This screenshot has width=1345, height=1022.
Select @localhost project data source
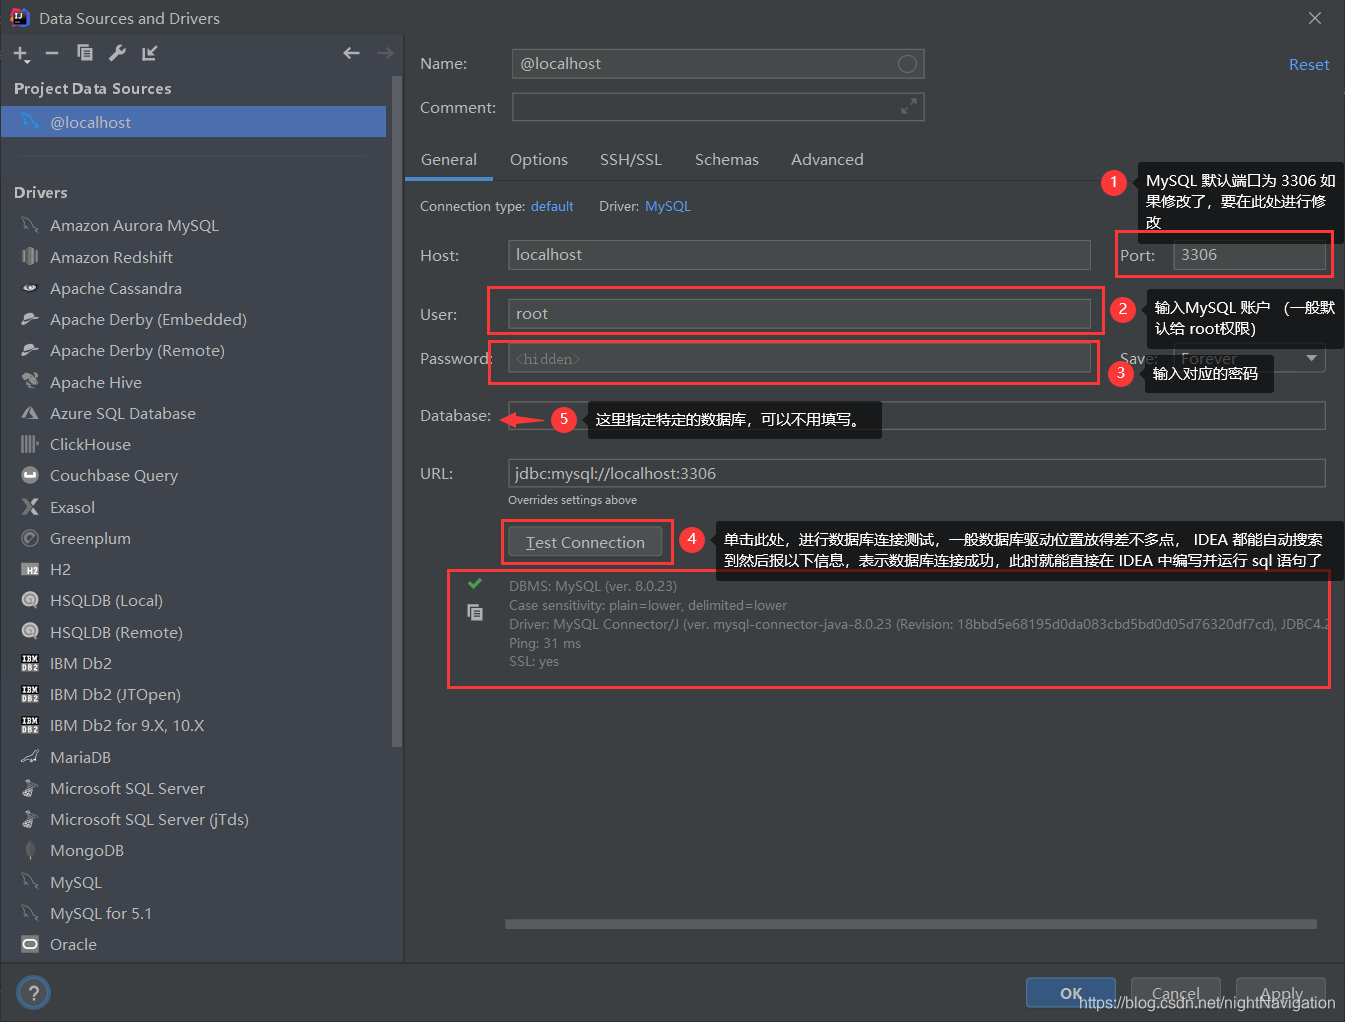194,122
